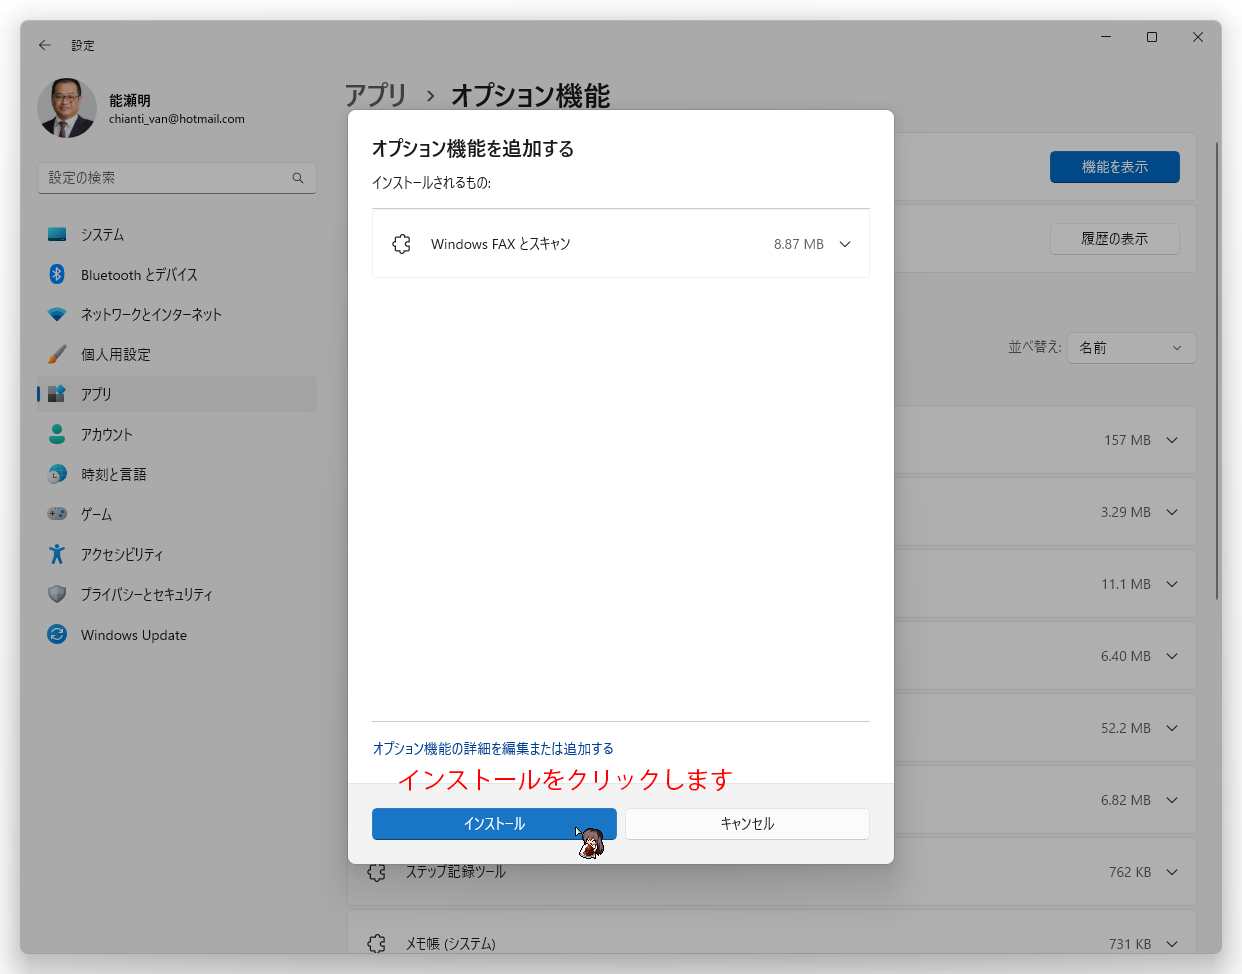Screen dimensions: 1242x974
Task: Click the profile photo of 能瀬明
Action: (x=67, y=108)
